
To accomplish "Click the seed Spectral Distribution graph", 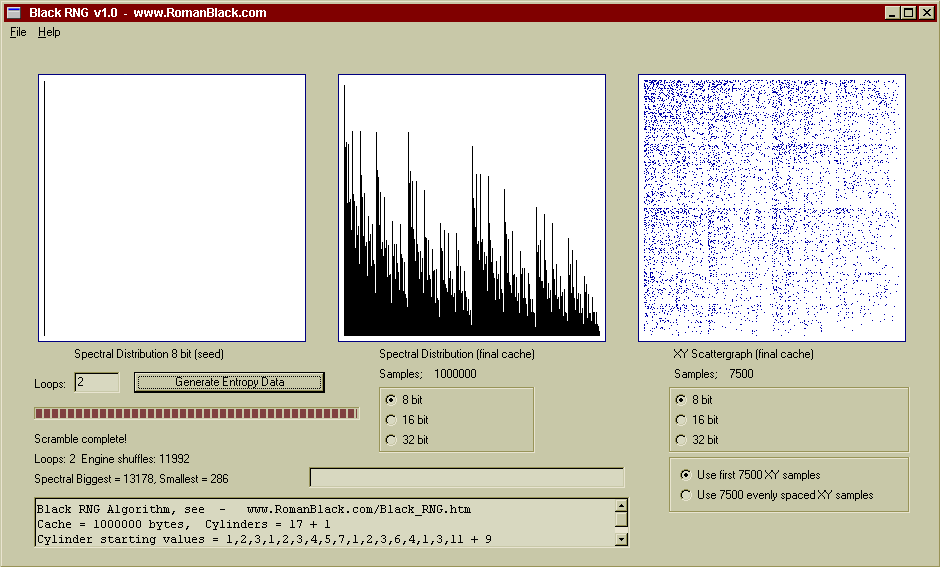I will point(172,208).
